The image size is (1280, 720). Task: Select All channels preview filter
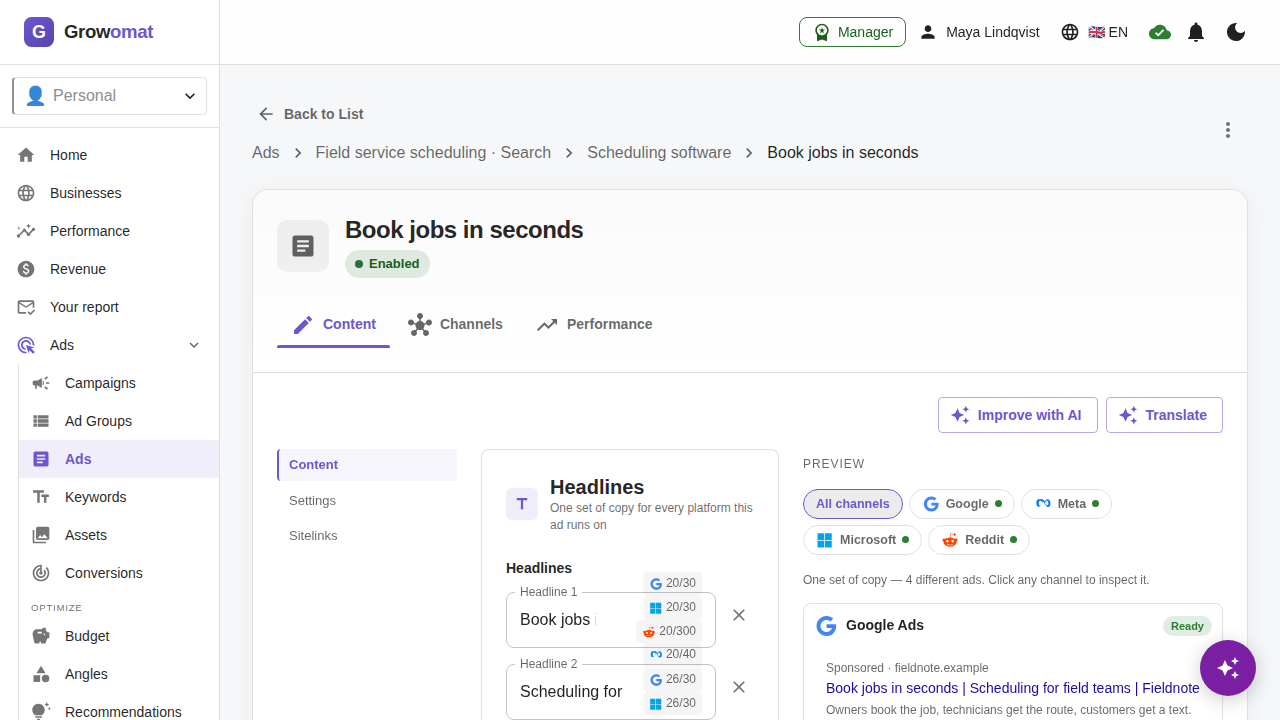[853, 504]
